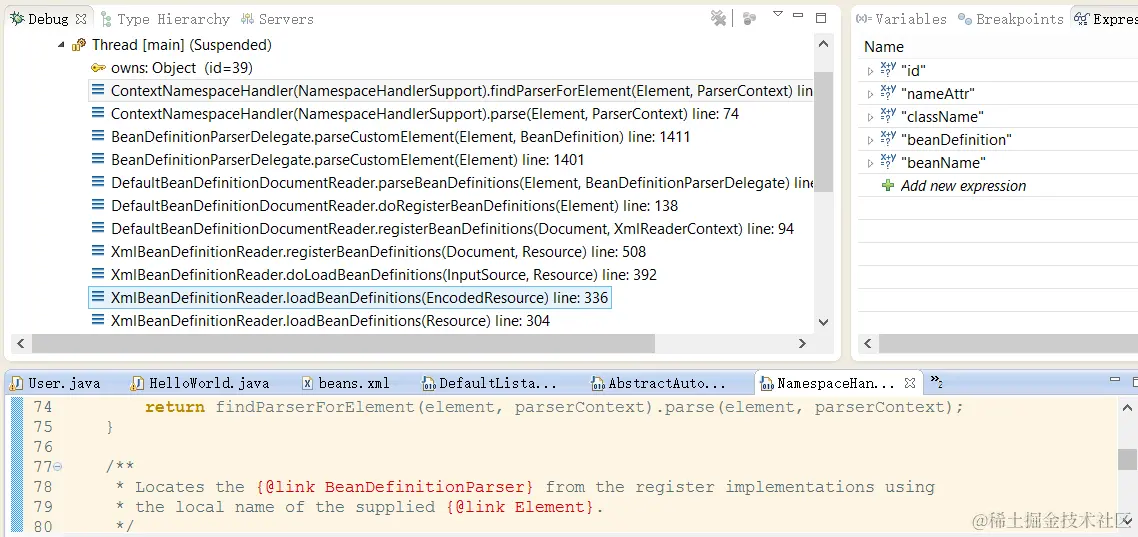Switch to the Breakpoints tab
The height and width of the screenshot is (537, 1138).
(x=1012, y=19)
